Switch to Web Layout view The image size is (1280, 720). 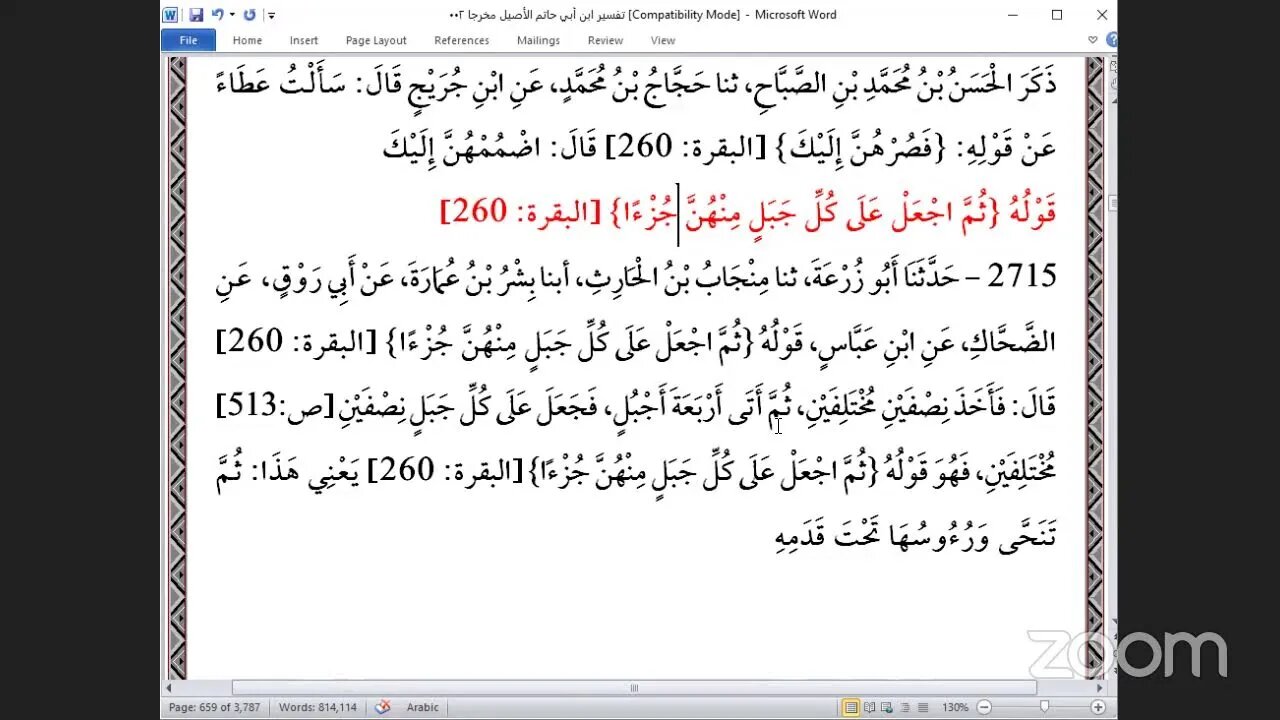point(888,707)
